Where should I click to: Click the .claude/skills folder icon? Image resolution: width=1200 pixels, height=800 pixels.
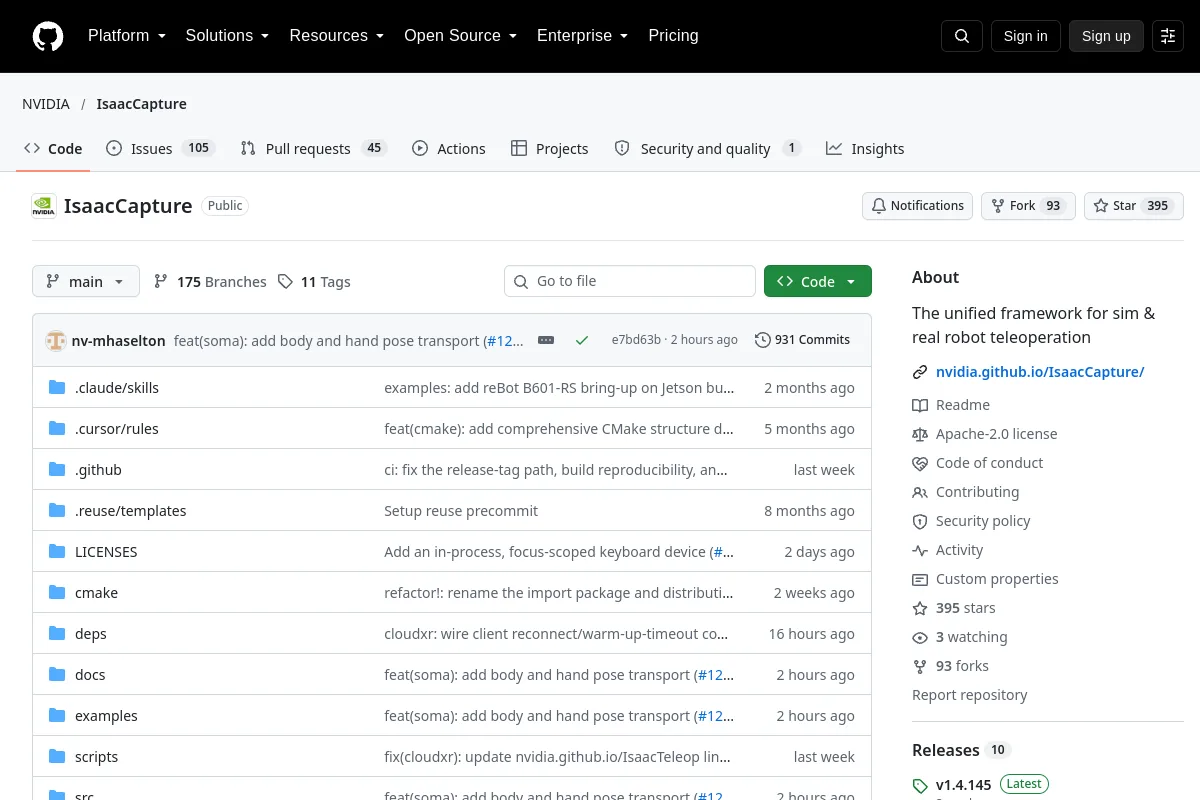click(57, 388)
